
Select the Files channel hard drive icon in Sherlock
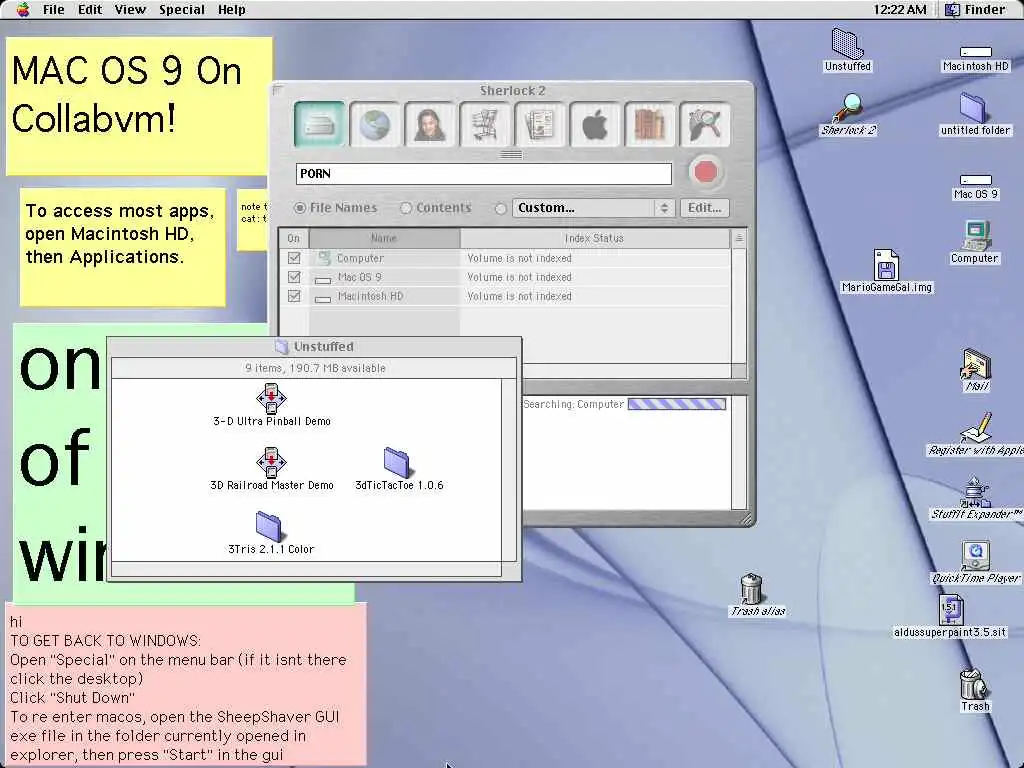pyautogui.click(x=319, y=124)
